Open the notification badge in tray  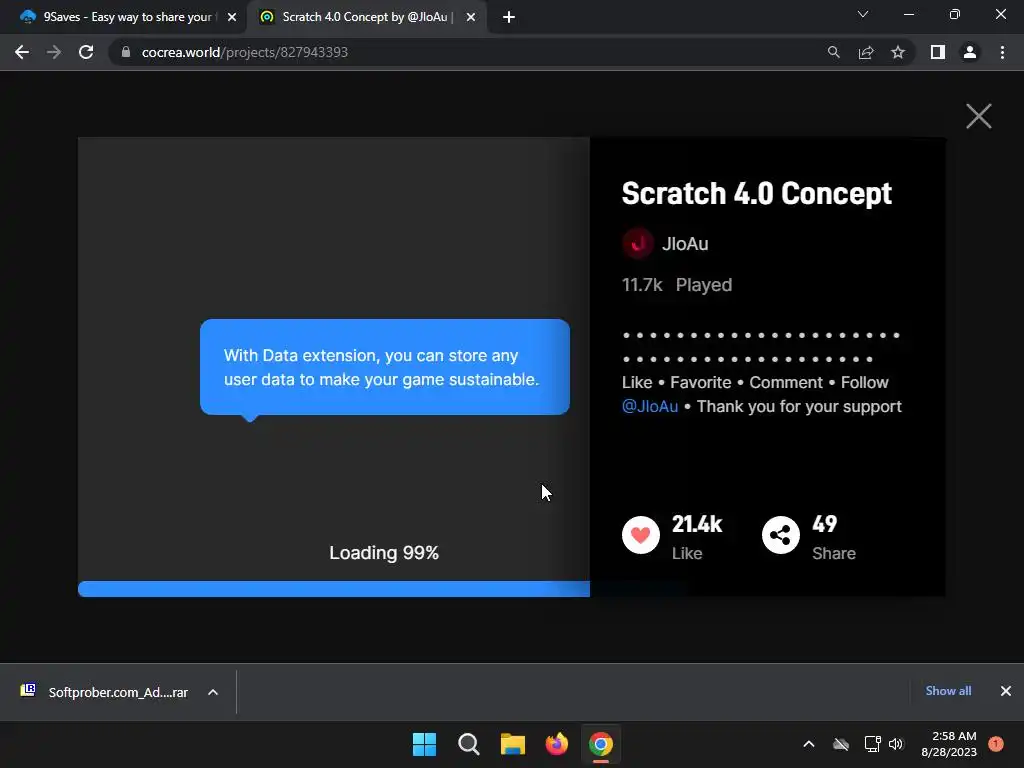point(995,744)
